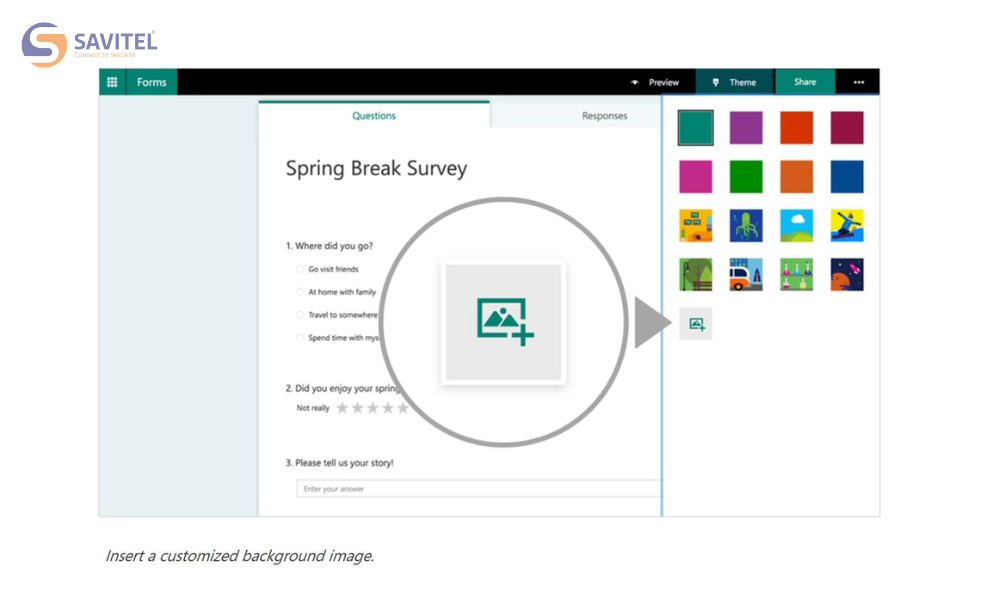Rate one star in question 2
Image resolution: width=1000 pixels, height=600 pixels.
coord(342,408)
